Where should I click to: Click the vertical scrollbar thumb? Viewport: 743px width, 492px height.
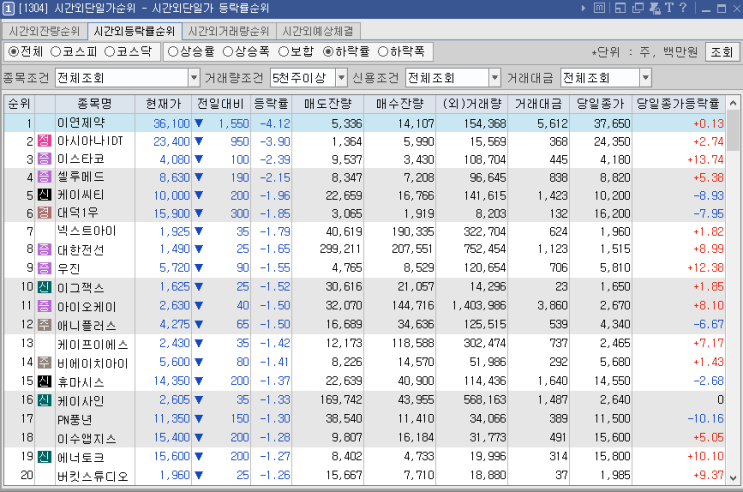(733, 130)
